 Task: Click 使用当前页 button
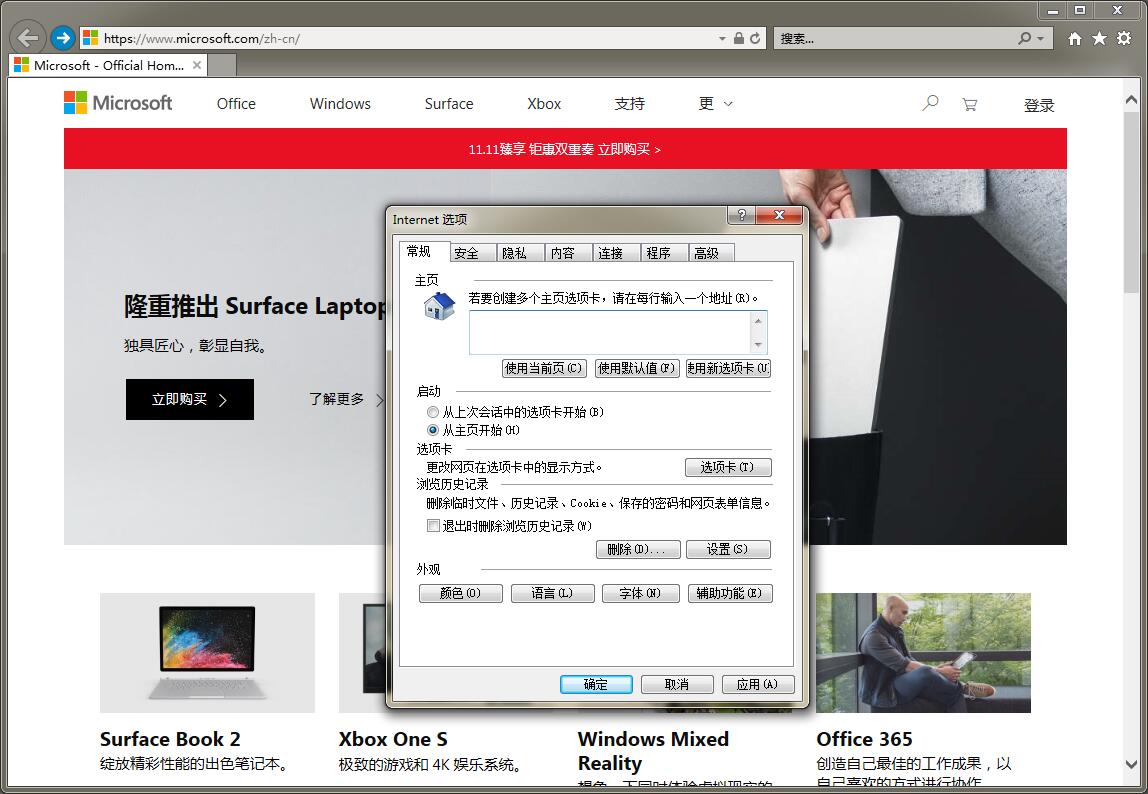tap(544, 368)
